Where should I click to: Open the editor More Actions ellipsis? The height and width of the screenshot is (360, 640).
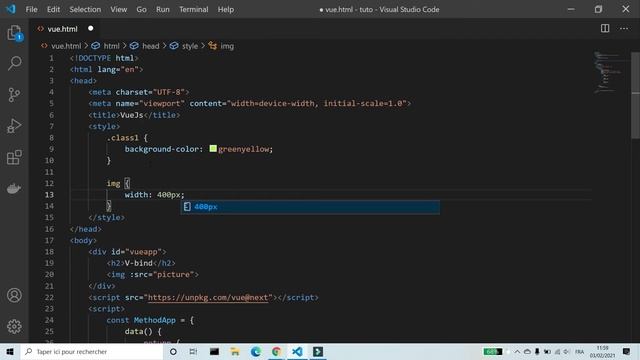[624, 28]
